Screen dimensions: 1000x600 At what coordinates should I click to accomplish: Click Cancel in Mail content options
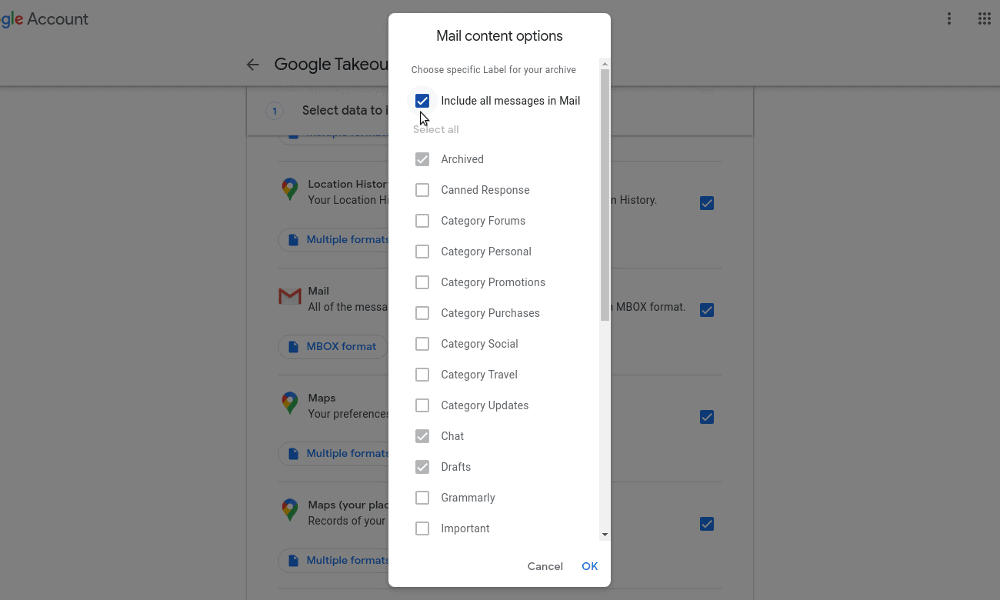545,566
